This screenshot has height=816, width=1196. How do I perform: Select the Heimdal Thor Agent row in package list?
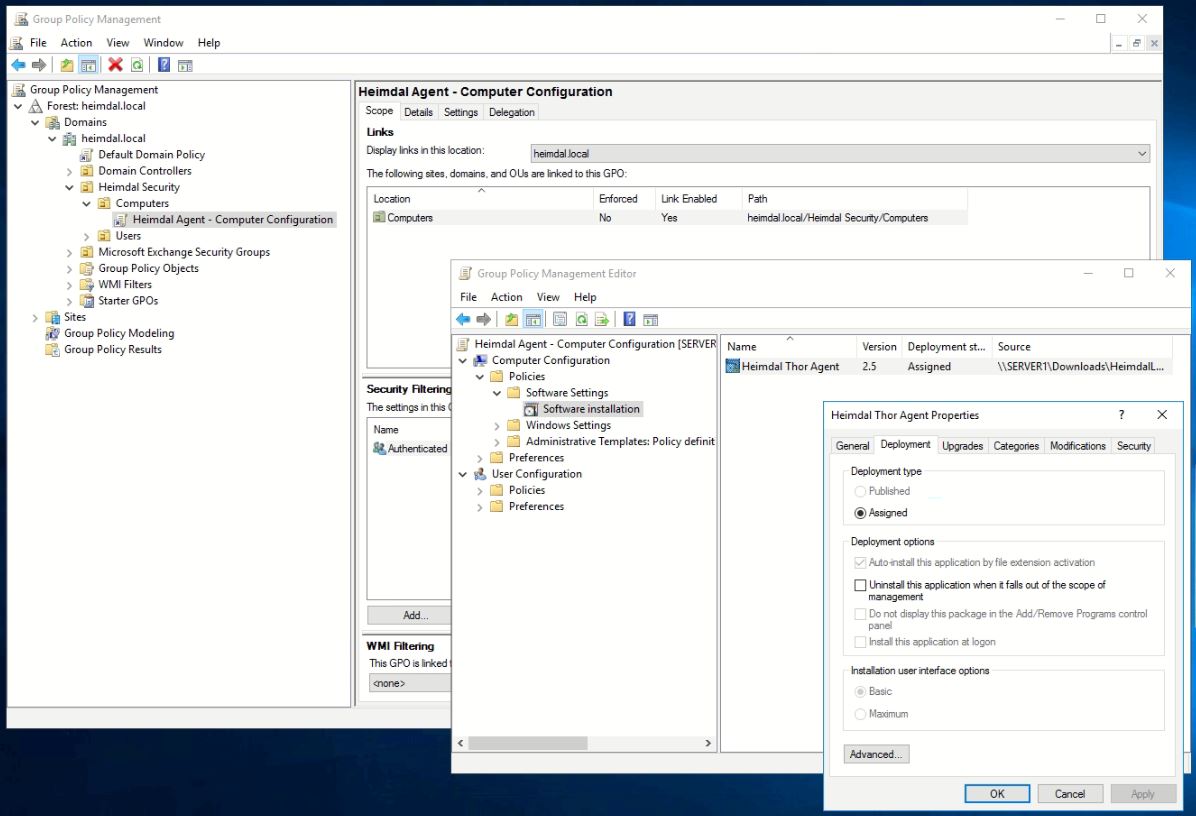pyautogui.click(x=946, y=367)
